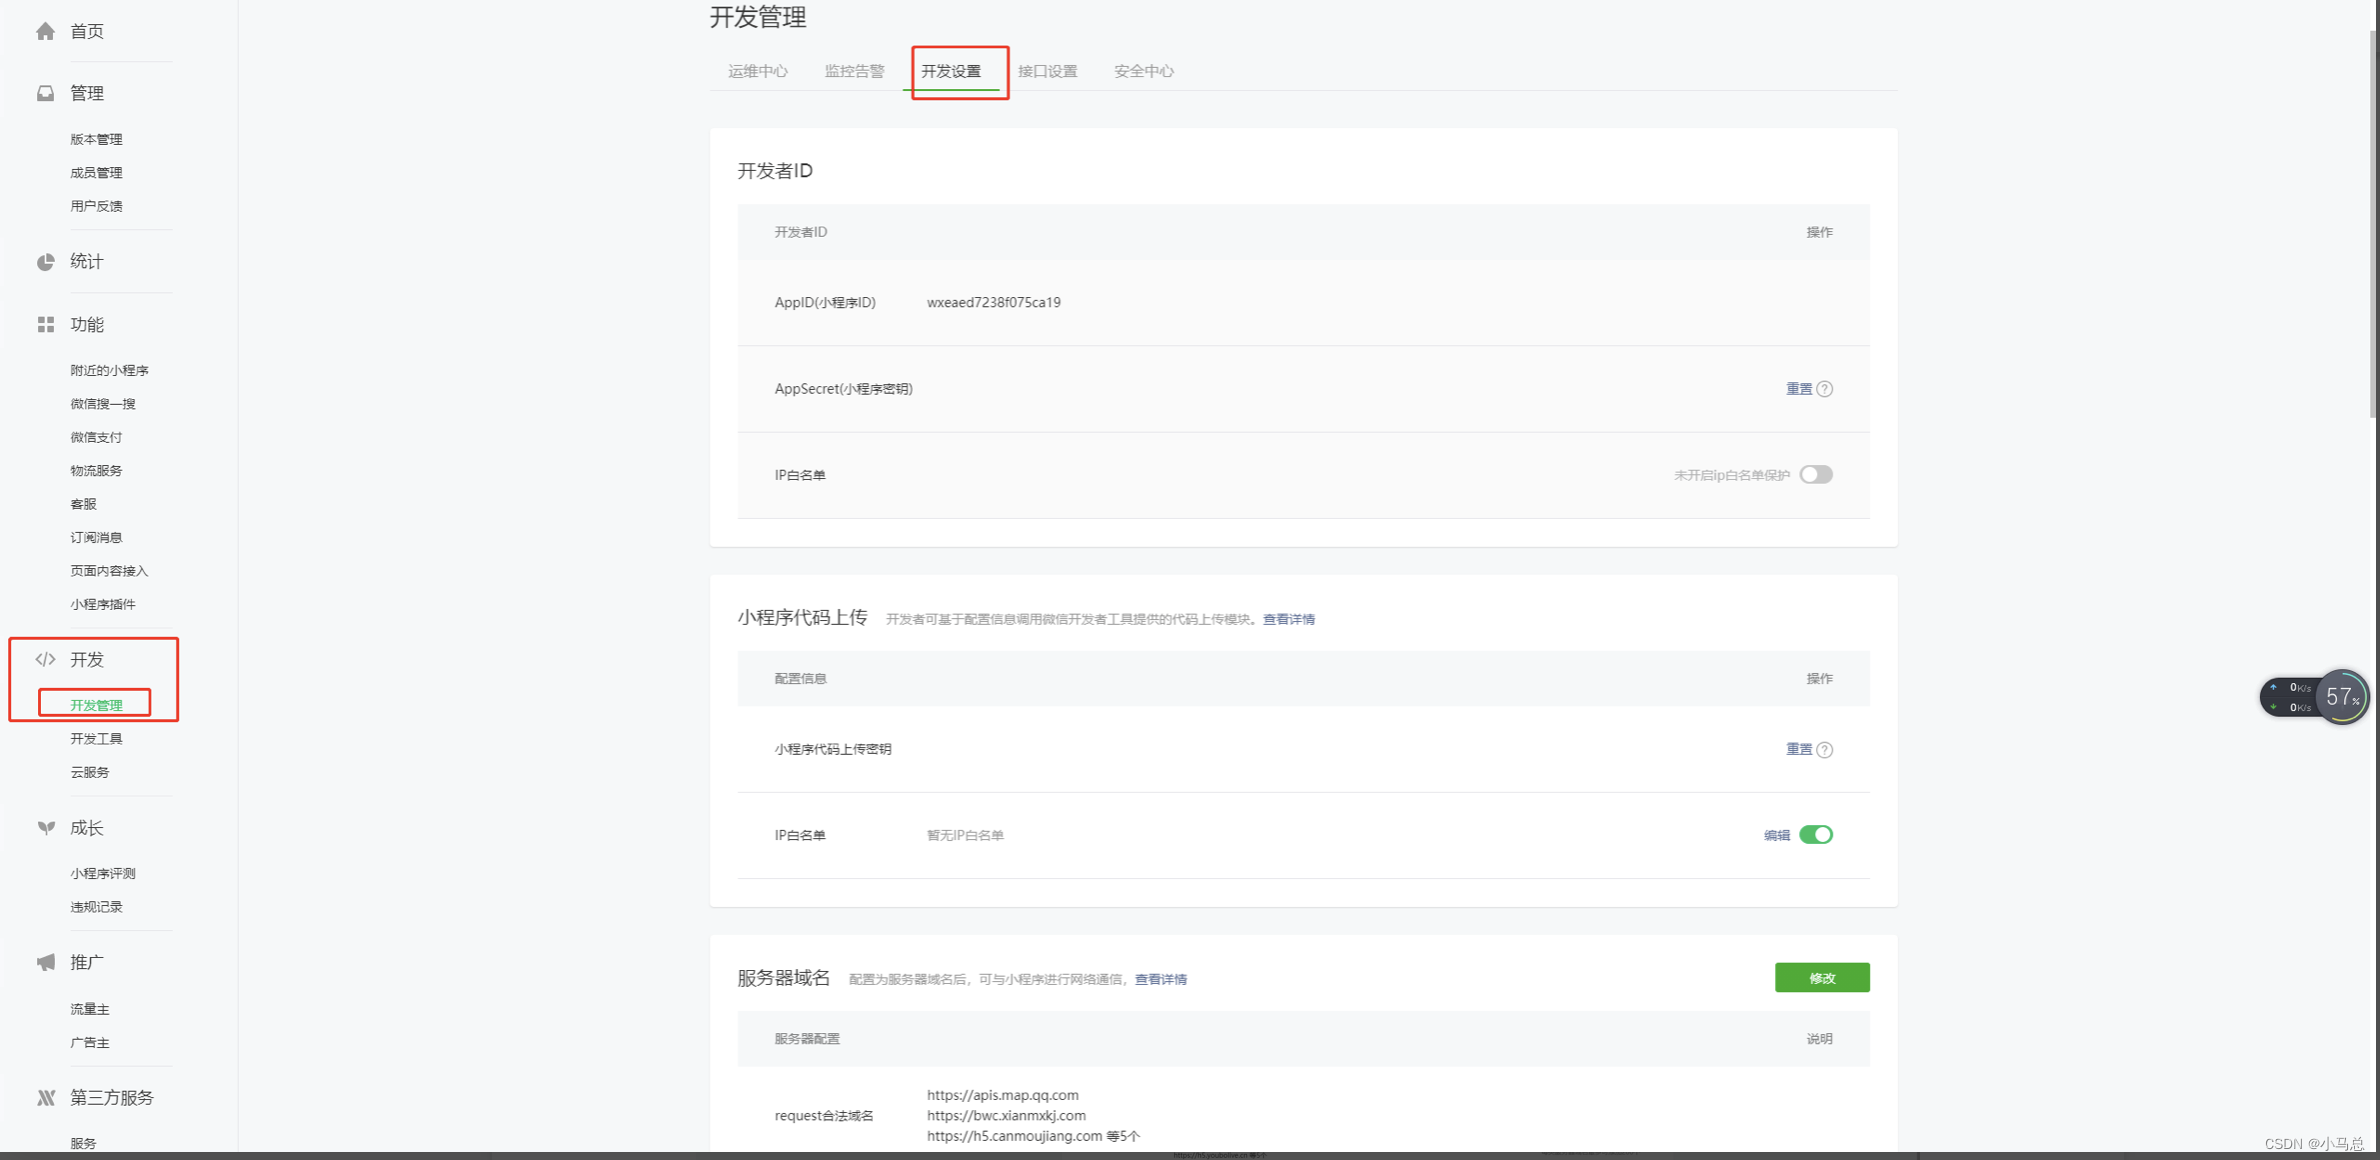Switch to the 接口设置 tab
This screenshot has height=1160, width=2380.
(1047, 71)
